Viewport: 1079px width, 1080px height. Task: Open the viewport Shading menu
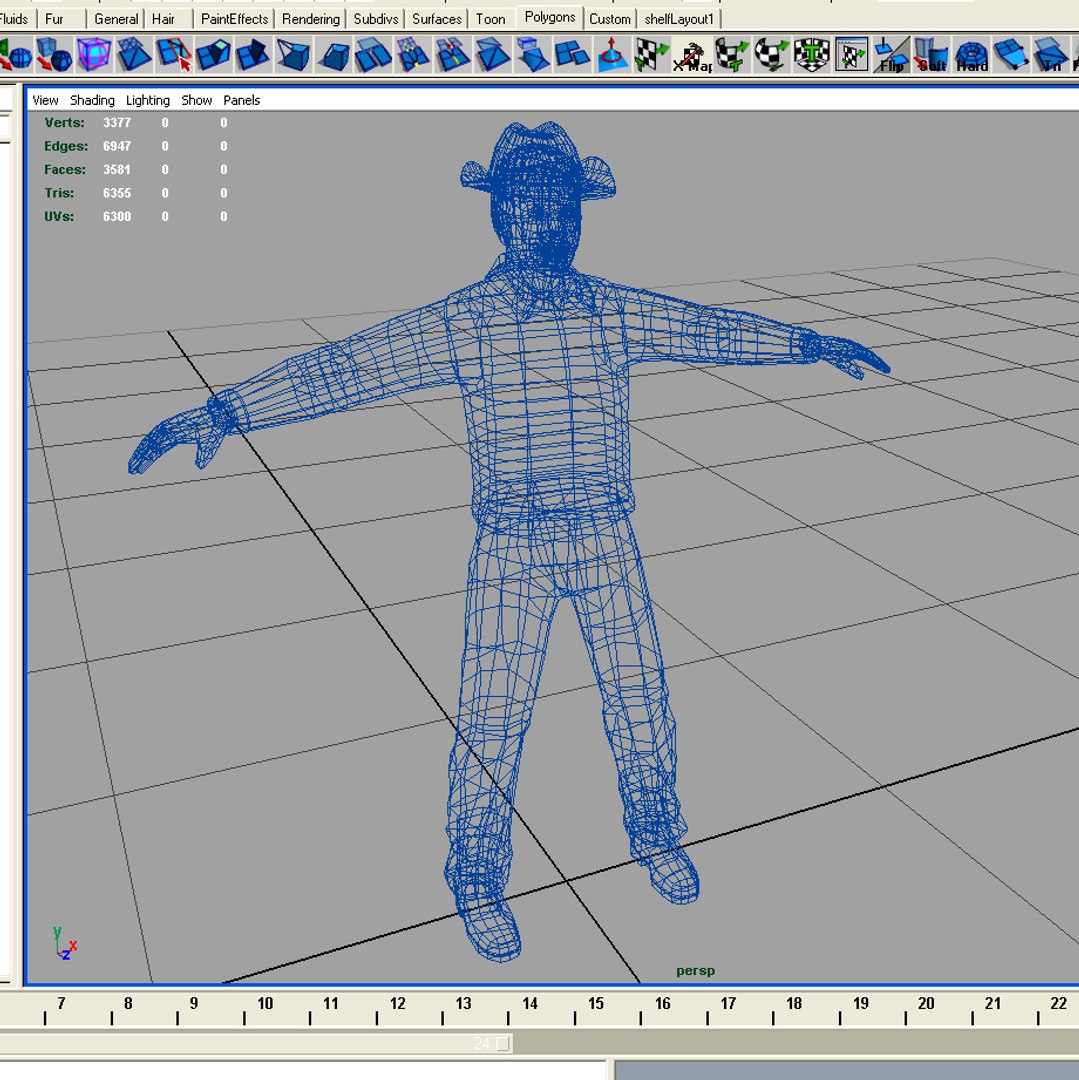[92, 100]
